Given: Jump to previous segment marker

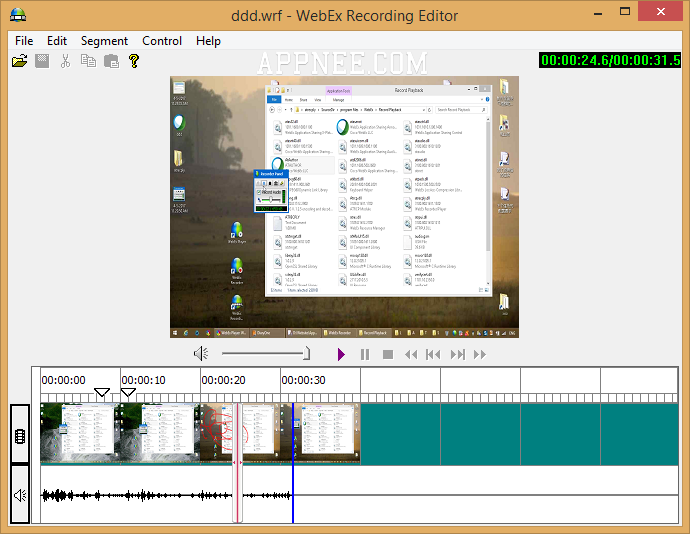Looking at the screenshot, I should pos(433,354).
